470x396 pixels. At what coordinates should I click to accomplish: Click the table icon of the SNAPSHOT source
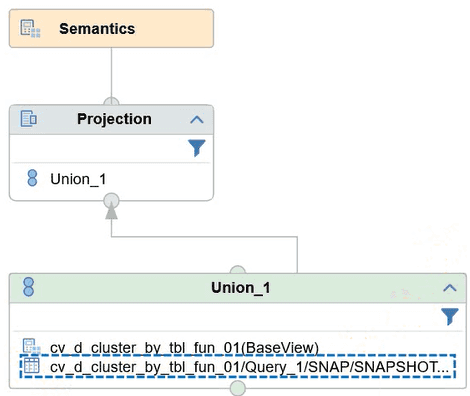(32, 366)
